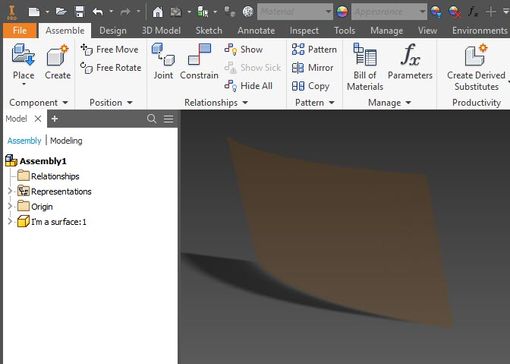This screenshot has width=510, height=364.
Task: Click Show relationships
Action: coord(244,49)
